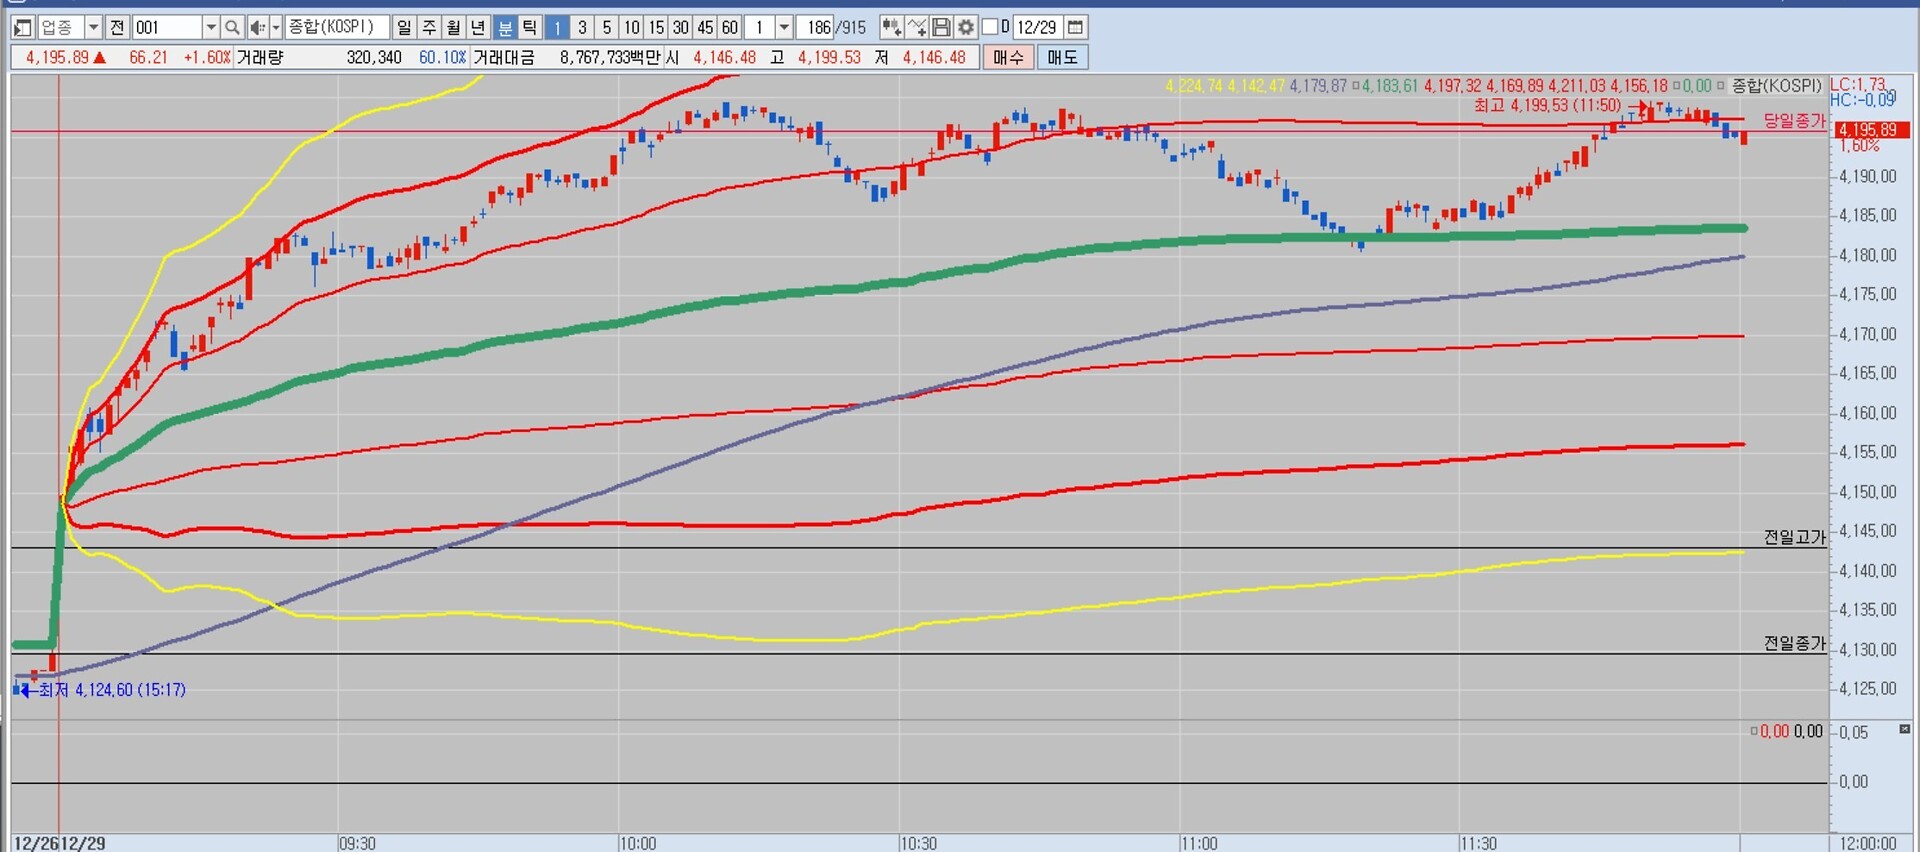This screenshot has width=1920, height=852.
Task: Select the 일 daily period tab
Action: [404, 27]
